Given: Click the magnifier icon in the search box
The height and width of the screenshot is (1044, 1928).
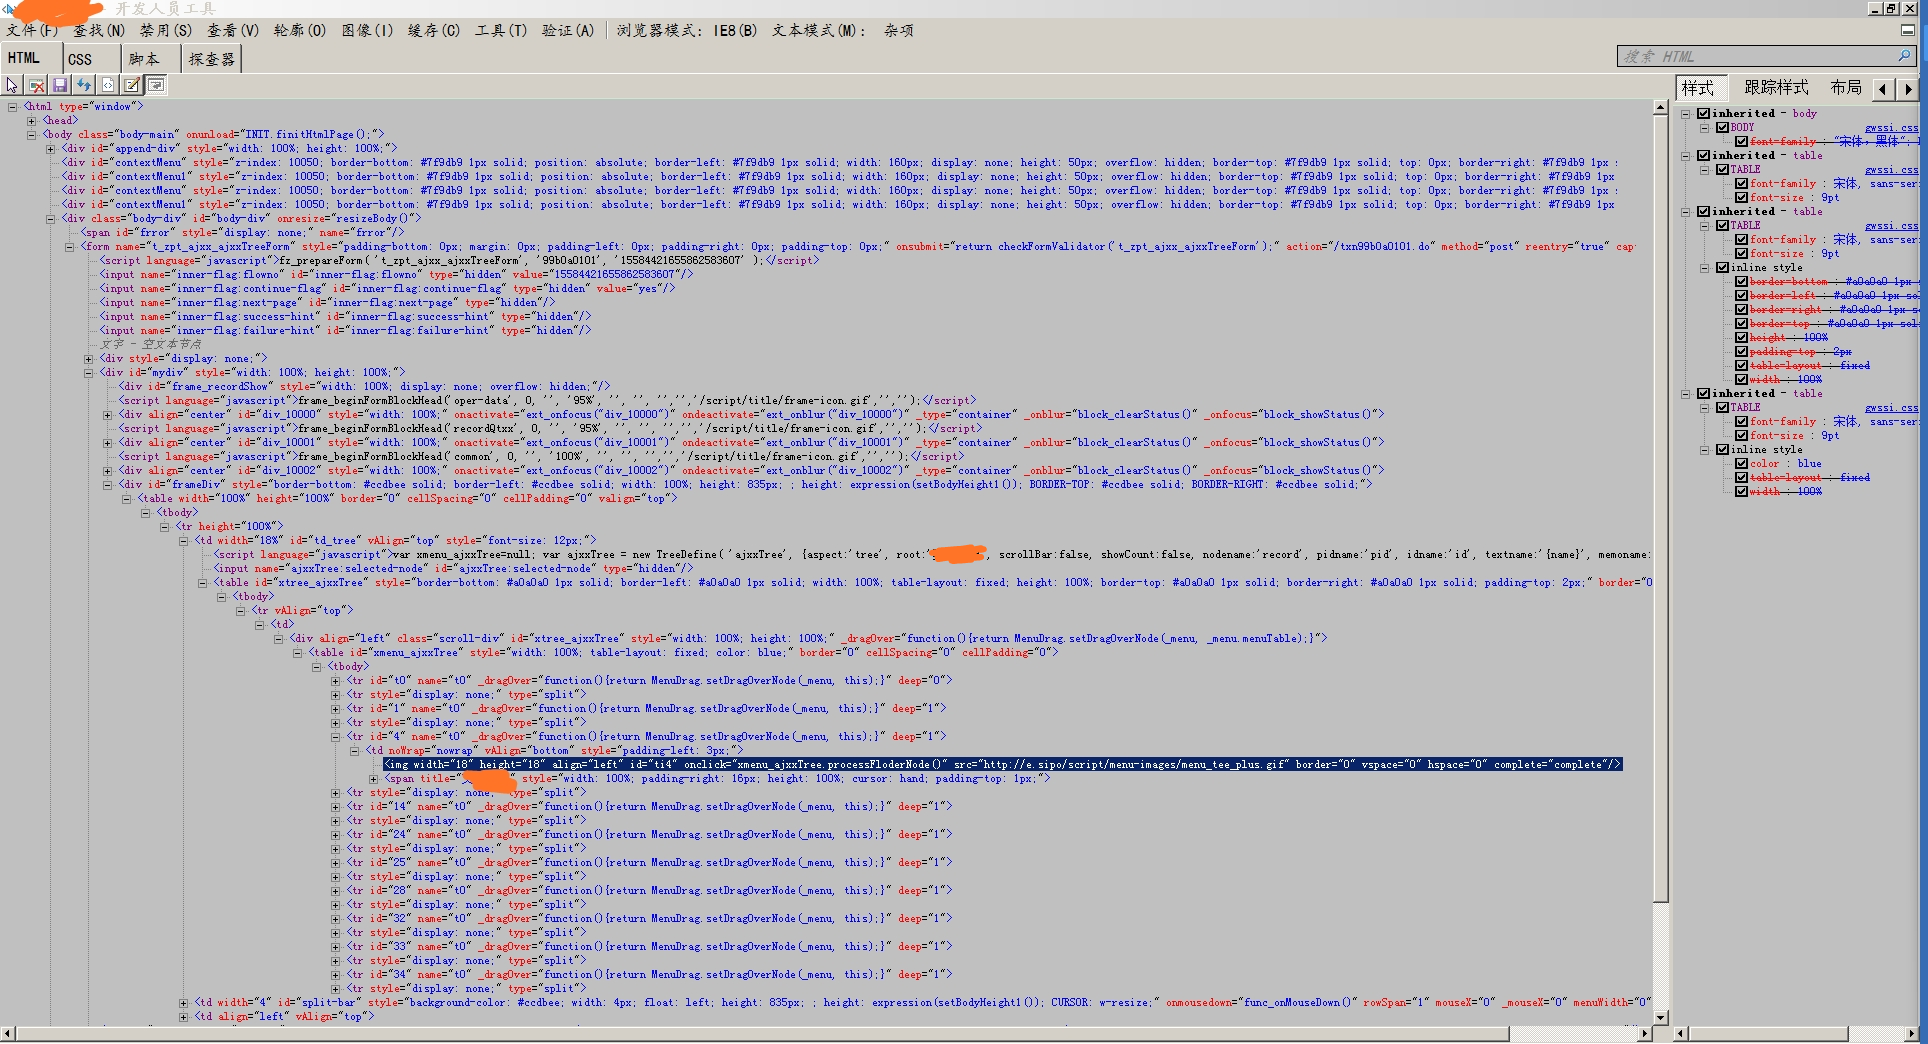Looking at the screenshot, I should tap(1904, 56).
